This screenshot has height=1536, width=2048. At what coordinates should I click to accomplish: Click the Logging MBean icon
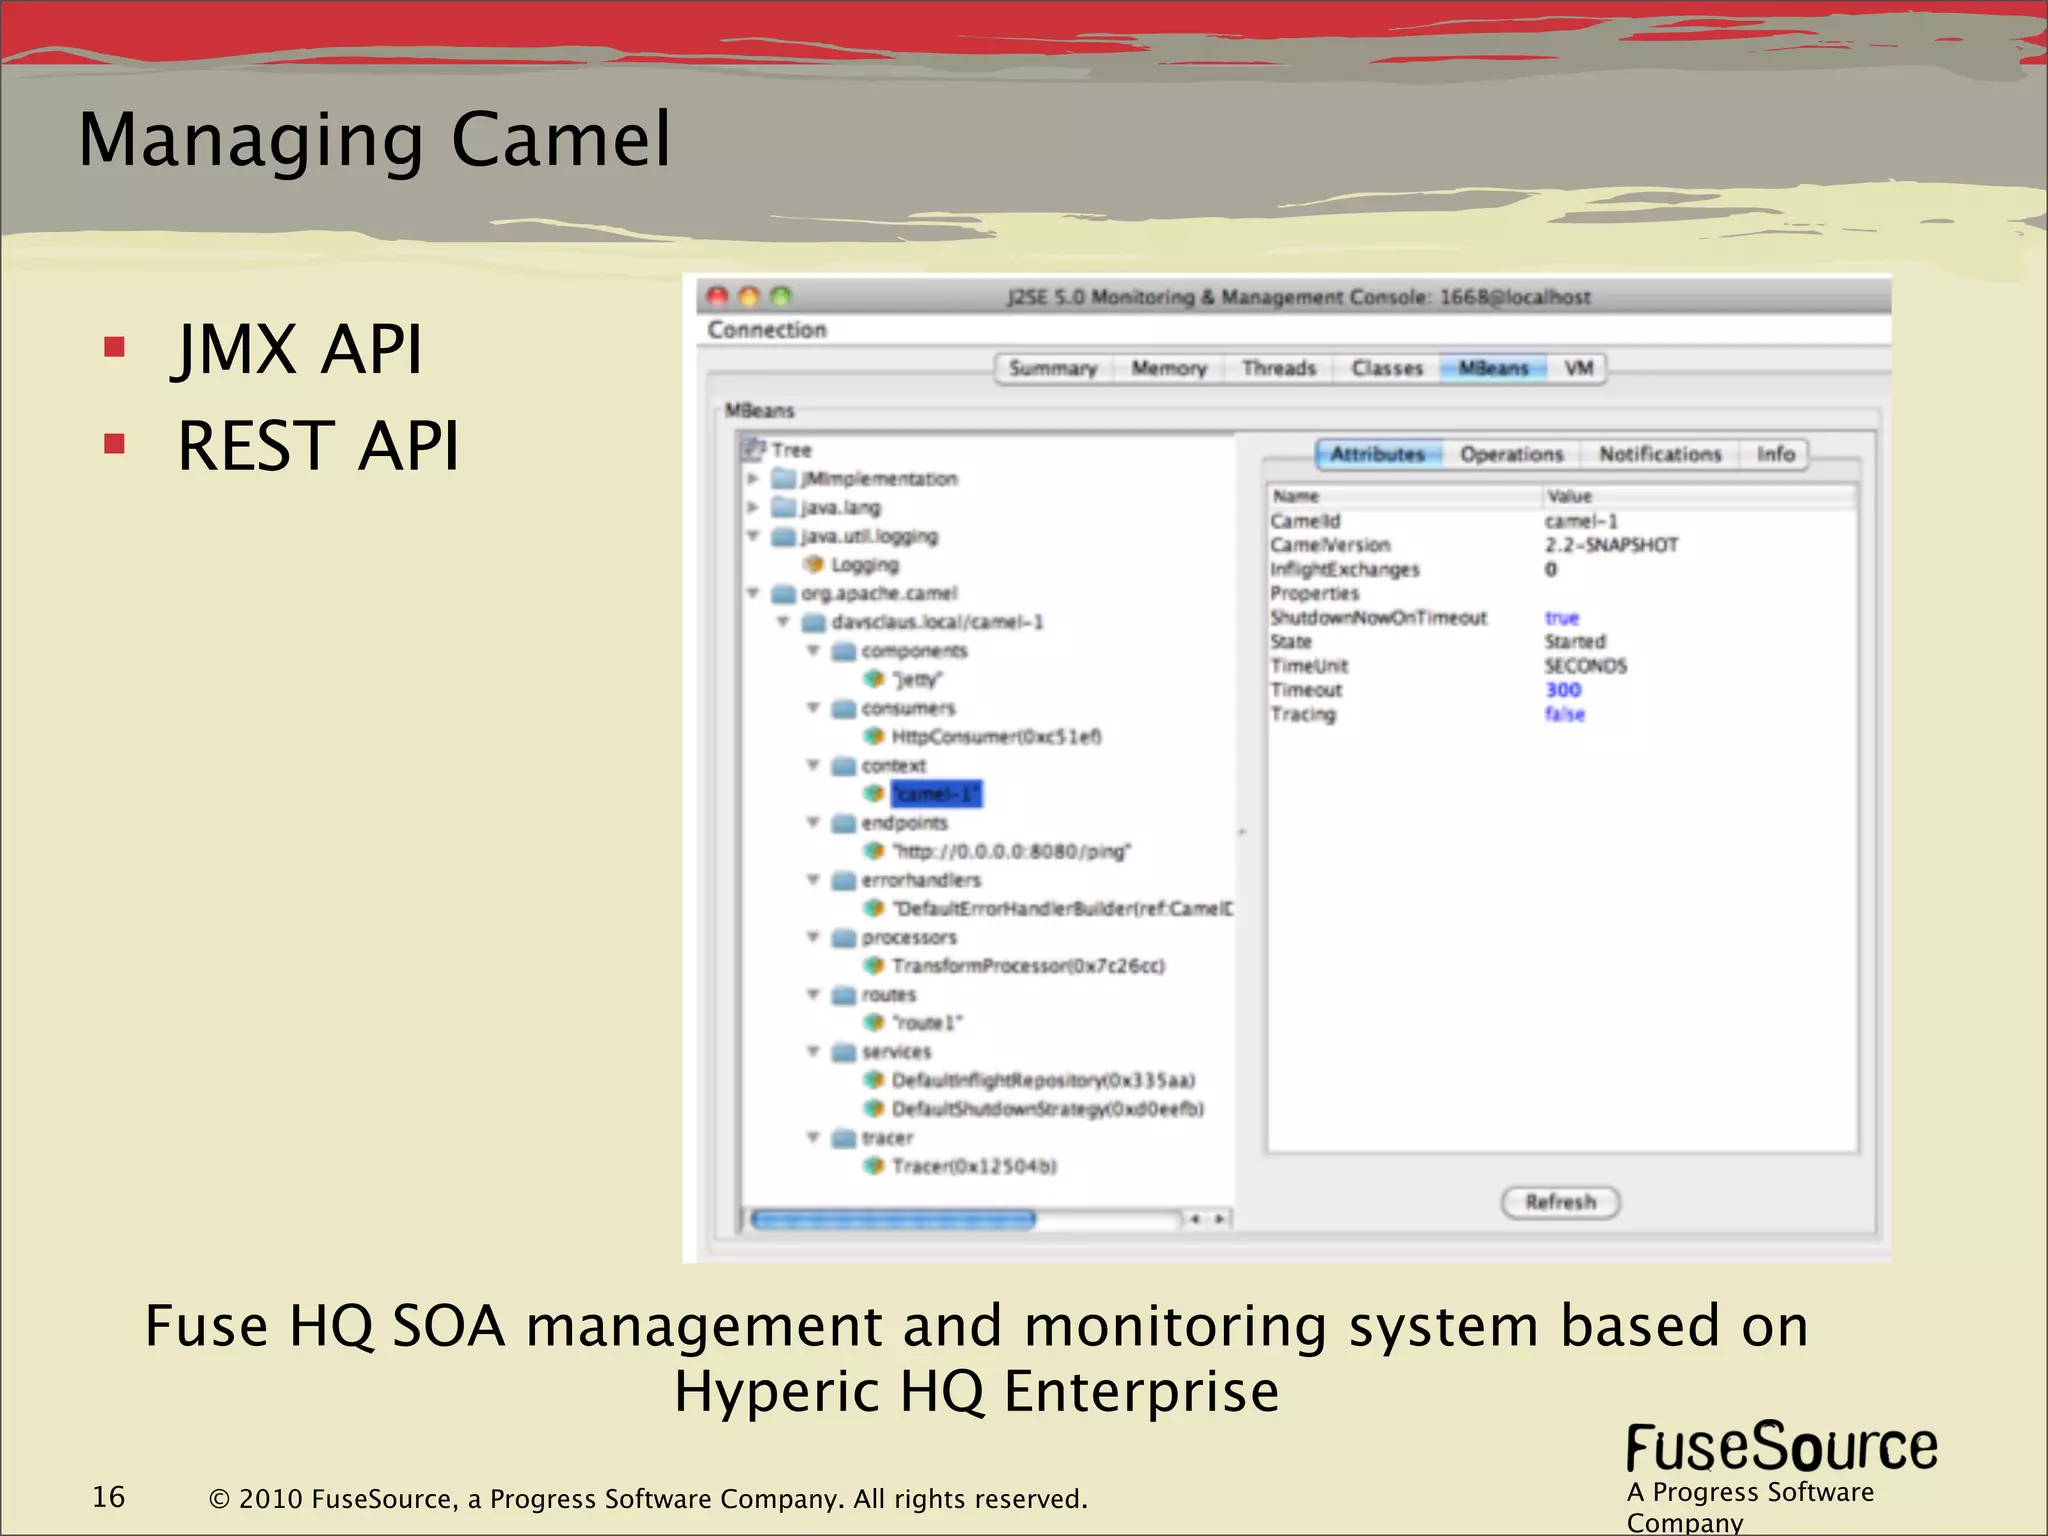pyautogui.click(x=814, y=565)
